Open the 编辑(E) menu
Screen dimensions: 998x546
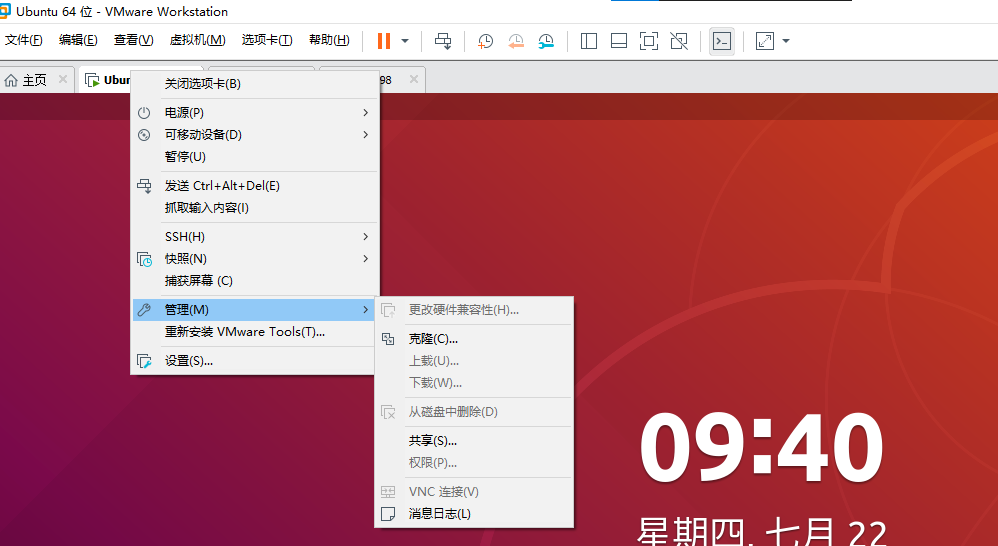pyautogui.click(x=78, y=40)
